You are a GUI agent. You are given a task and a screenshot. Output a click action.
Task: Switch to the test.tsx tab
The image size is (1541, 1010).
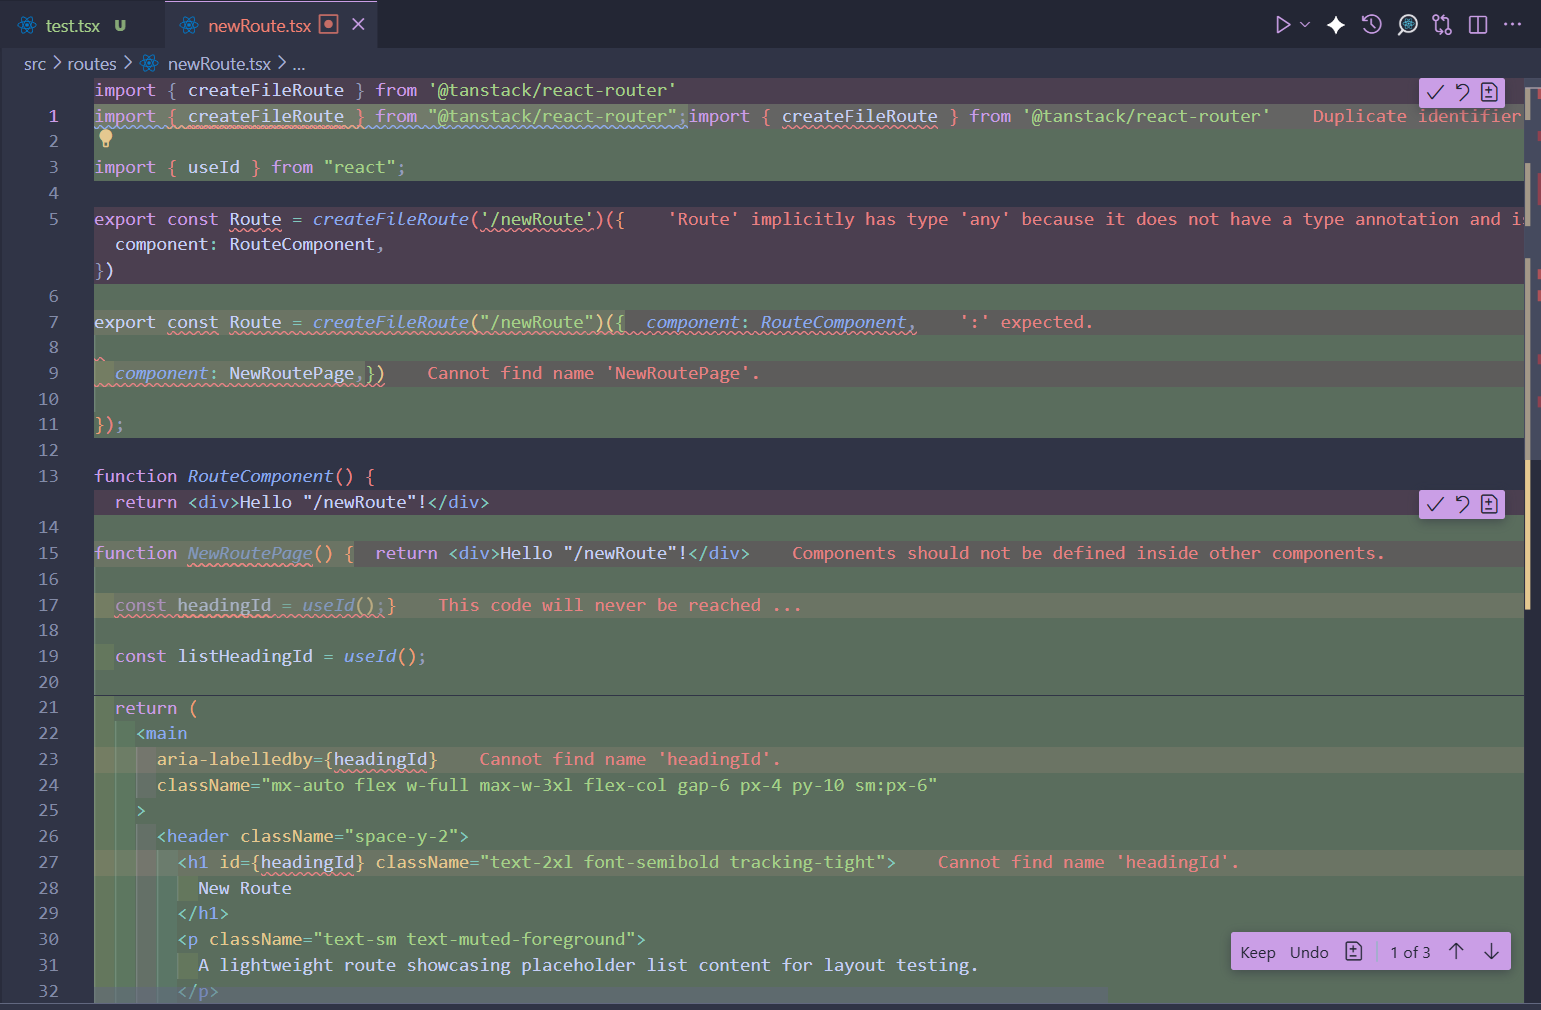[x=72, y=26]
